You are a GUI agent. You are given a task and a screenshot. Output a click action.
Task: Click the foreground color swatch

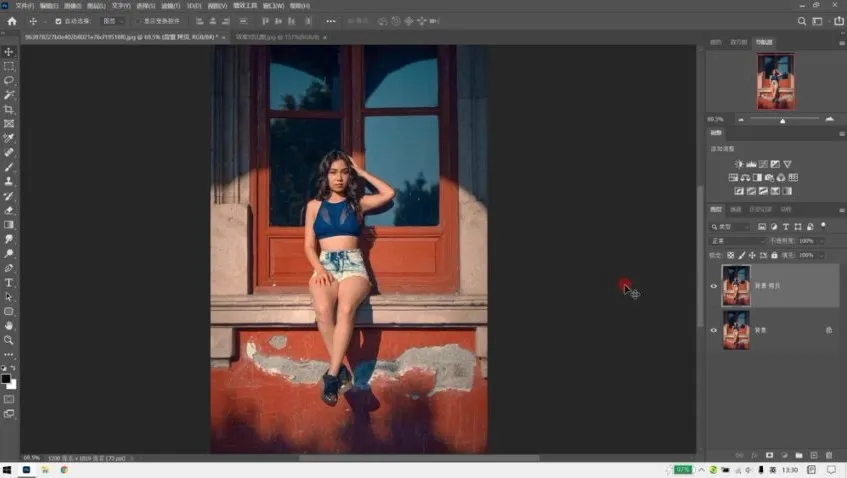coord(6,379)
